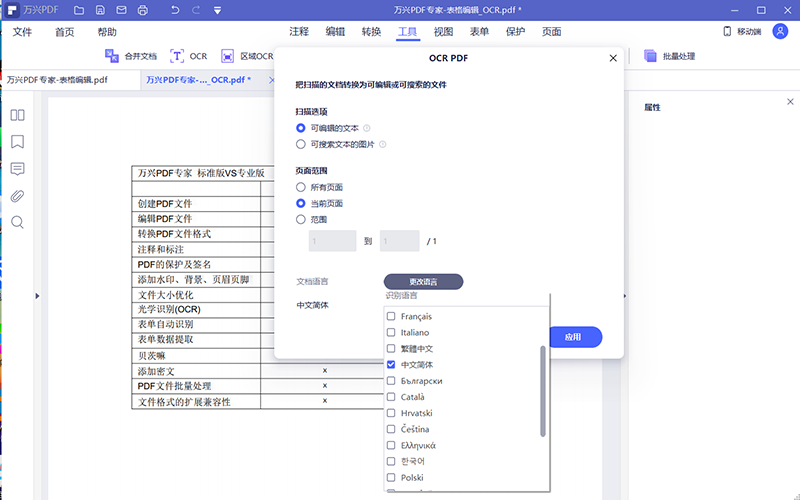Open the quick access dropdown arrow
The height and width of the screenshot is (500, 800).
point(217,10)
